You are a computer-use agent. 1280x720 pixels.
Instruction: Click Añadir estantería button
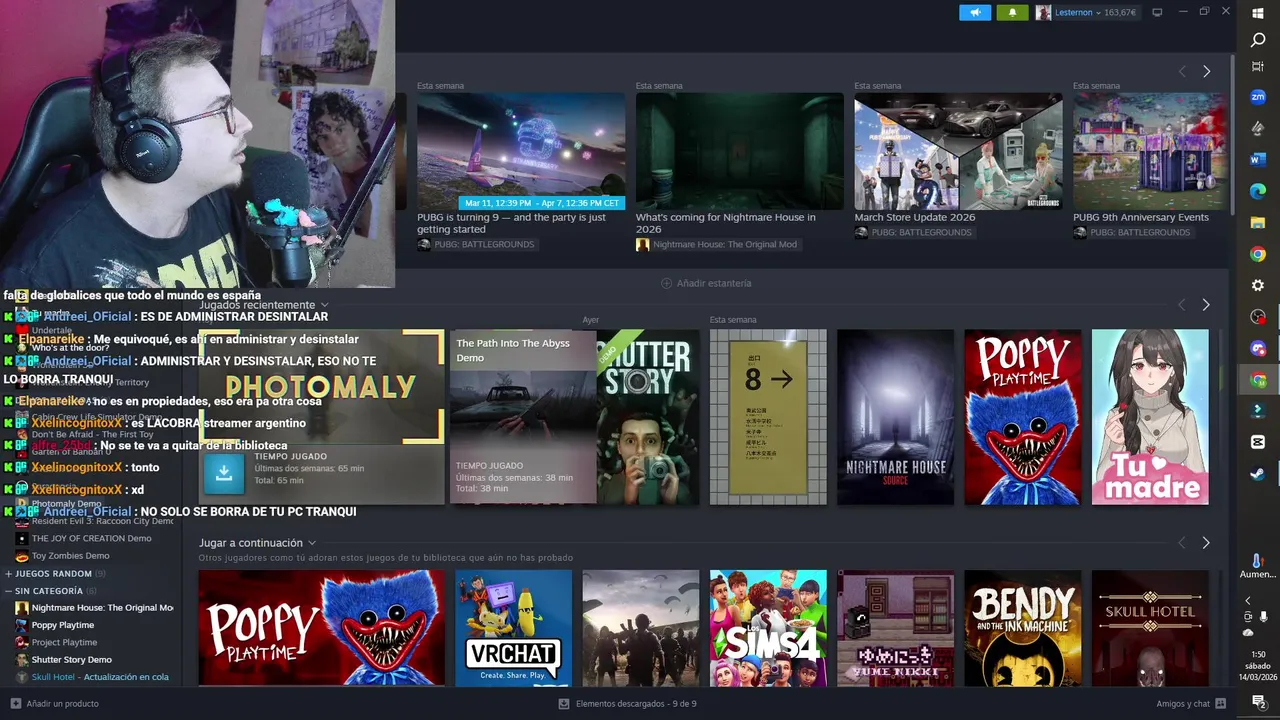706,283
